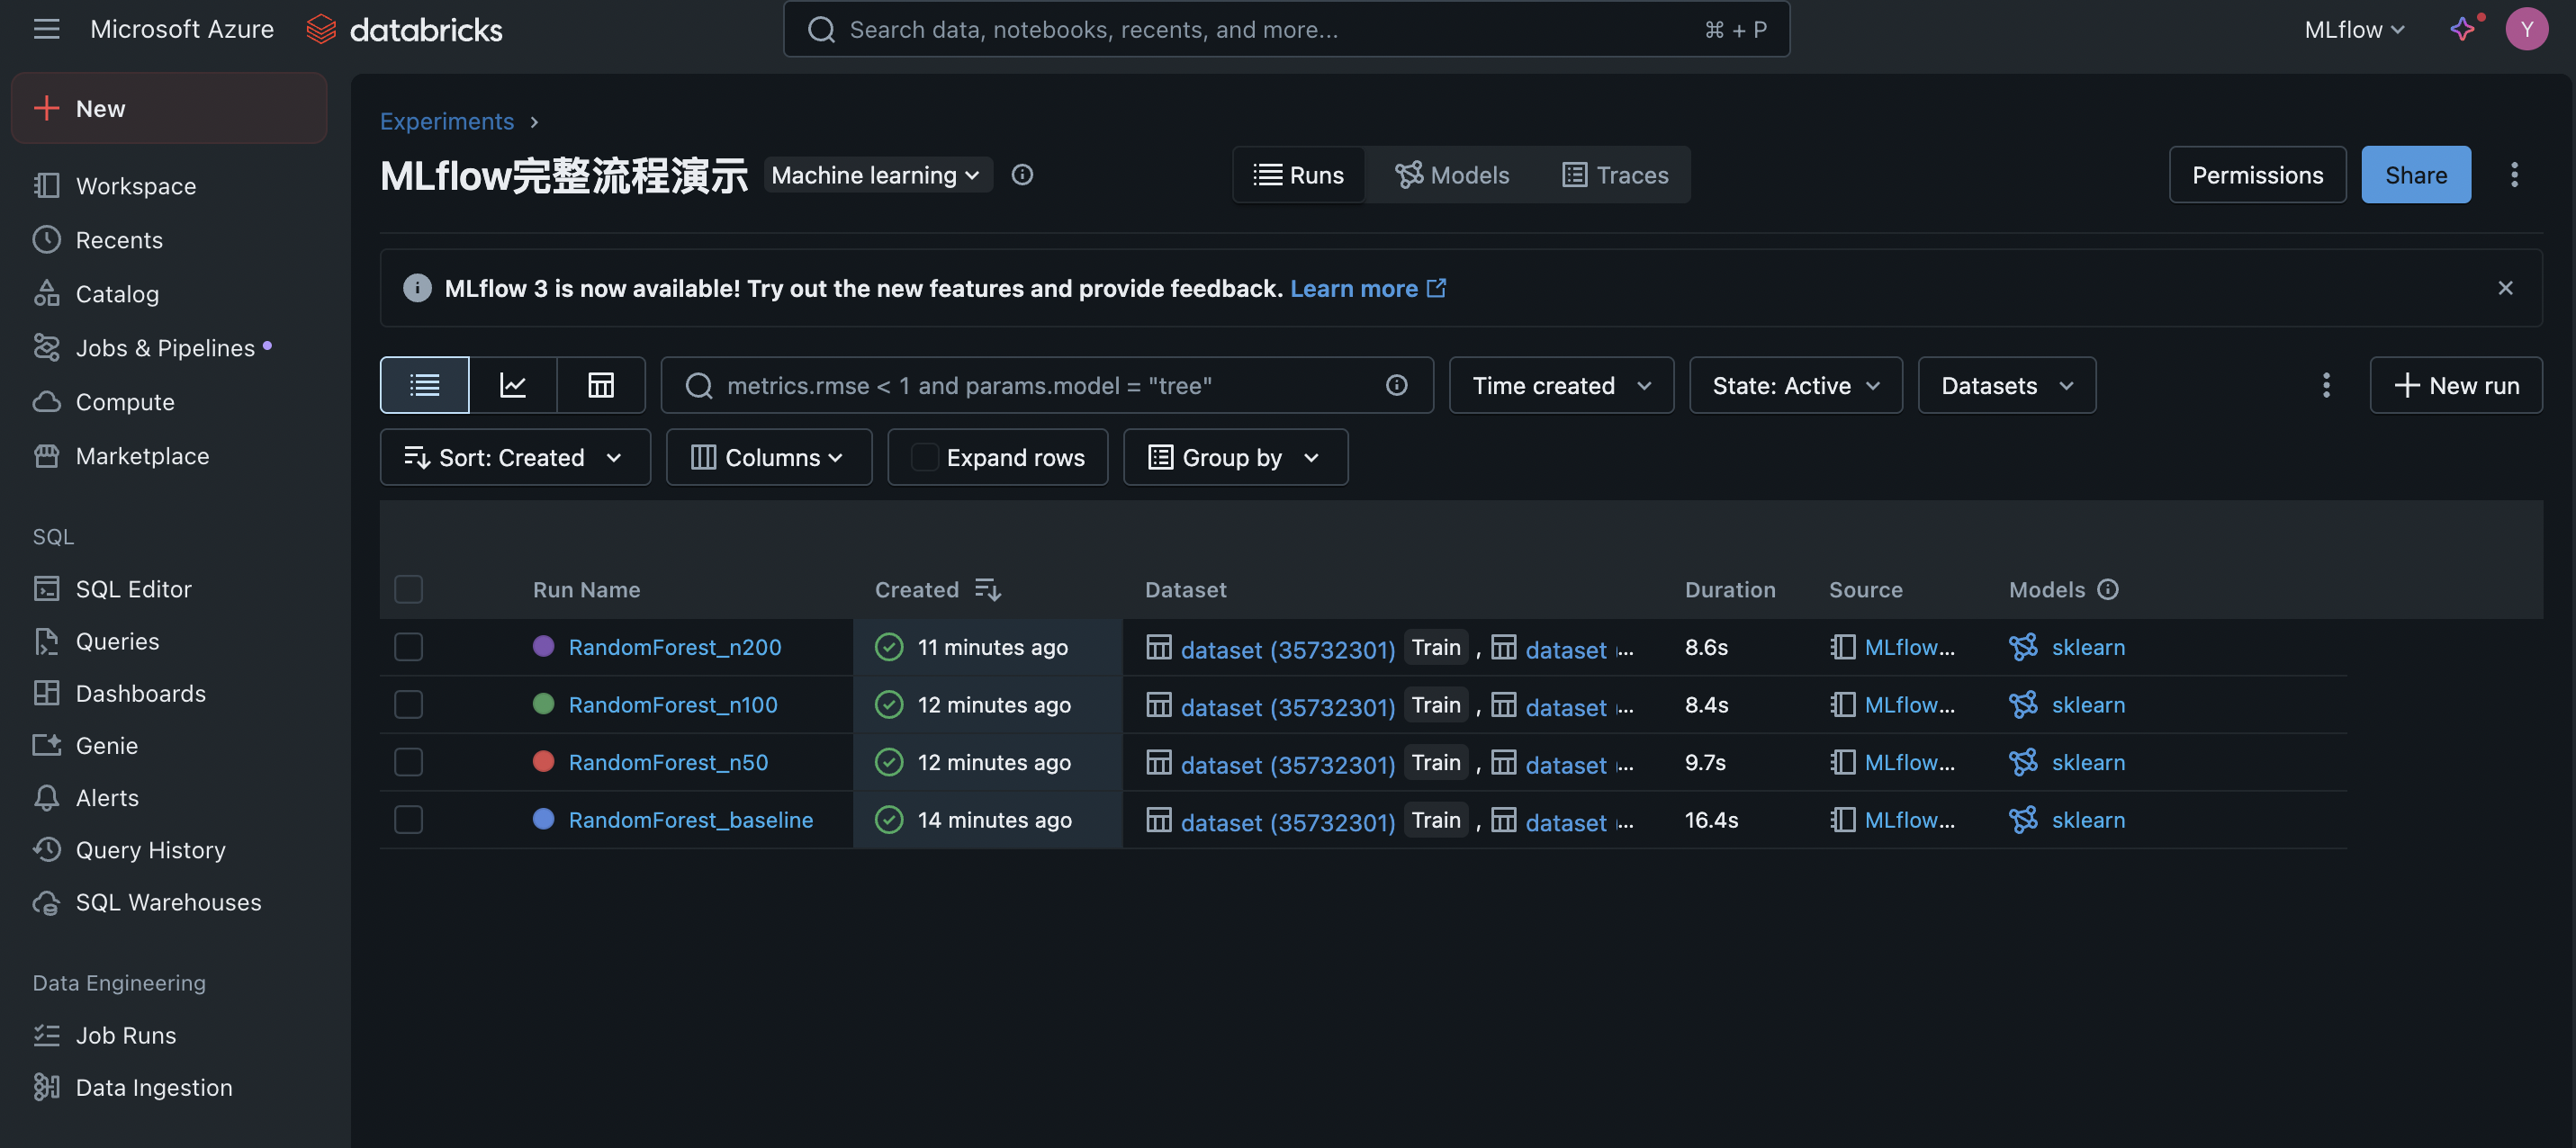Click the Share button
This screenshot has width=2576, height=1148.
[2416, 175]
